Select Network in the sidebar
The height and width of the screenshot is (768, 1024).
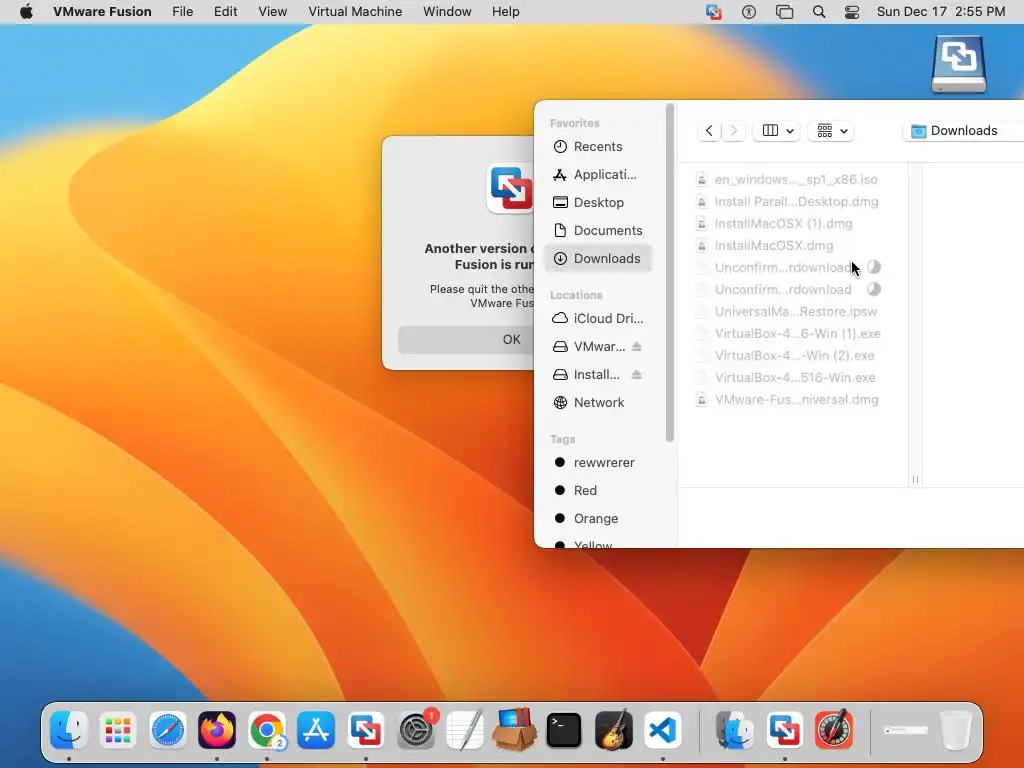pos(598,402)
